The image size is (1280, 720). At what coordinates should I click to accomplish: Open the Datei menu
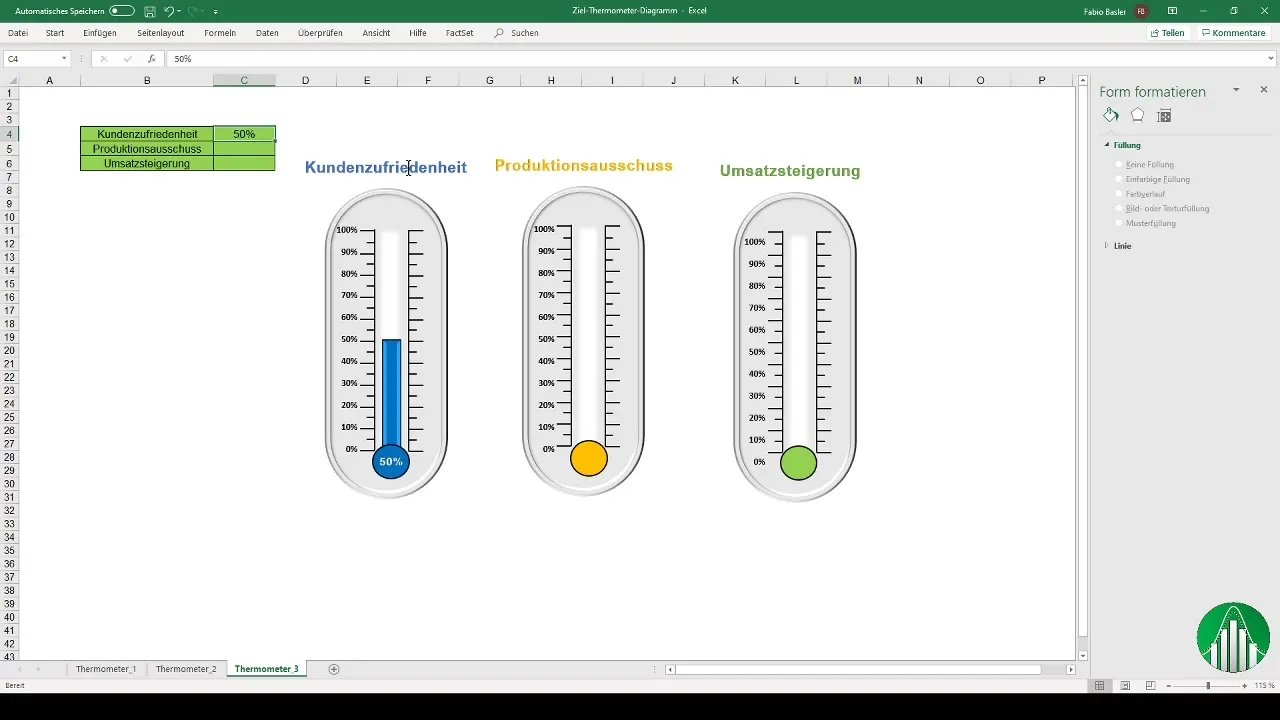(18, 33)
